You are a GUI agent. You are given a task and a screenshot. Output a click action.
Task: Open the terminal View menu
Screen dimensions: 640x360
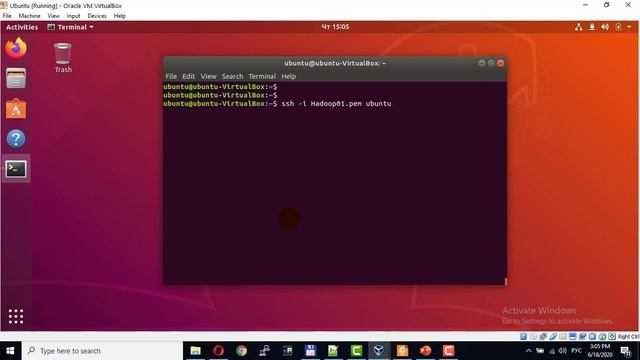point(208,76)
